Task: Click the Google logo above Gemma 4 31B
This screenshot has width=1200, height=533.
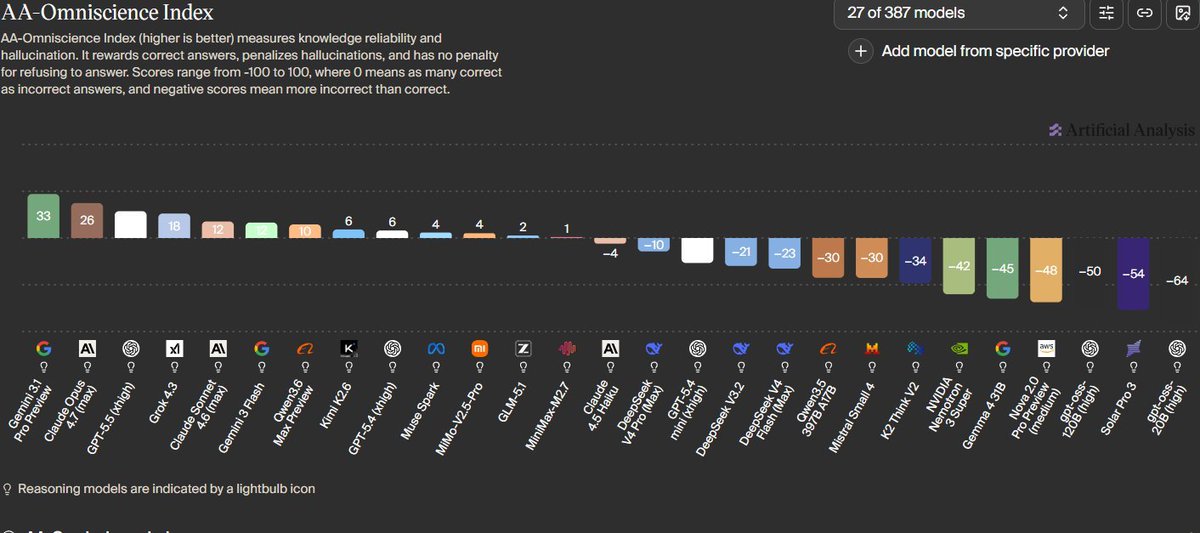Action: tap(1003, 349)
